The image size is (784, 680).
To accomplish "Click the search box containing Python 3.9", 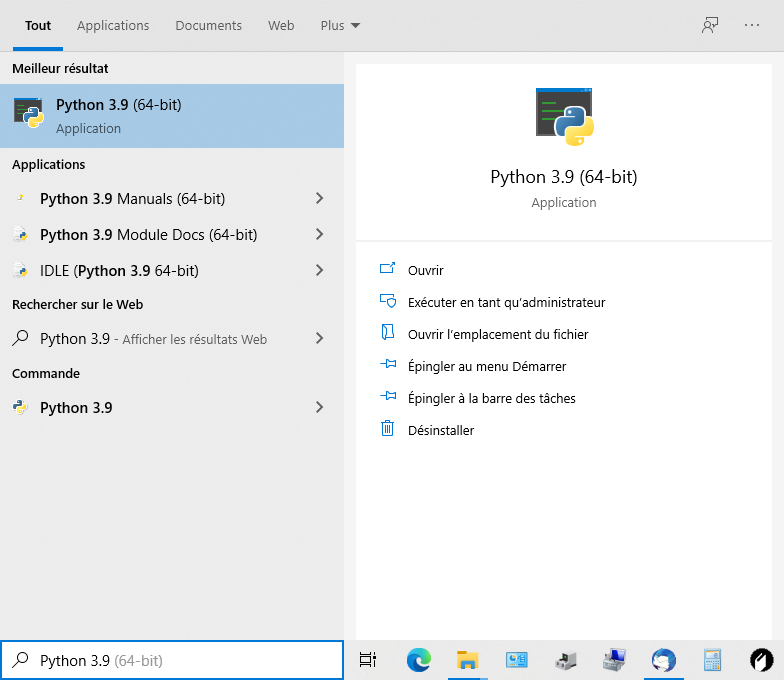I will [172, 660].
